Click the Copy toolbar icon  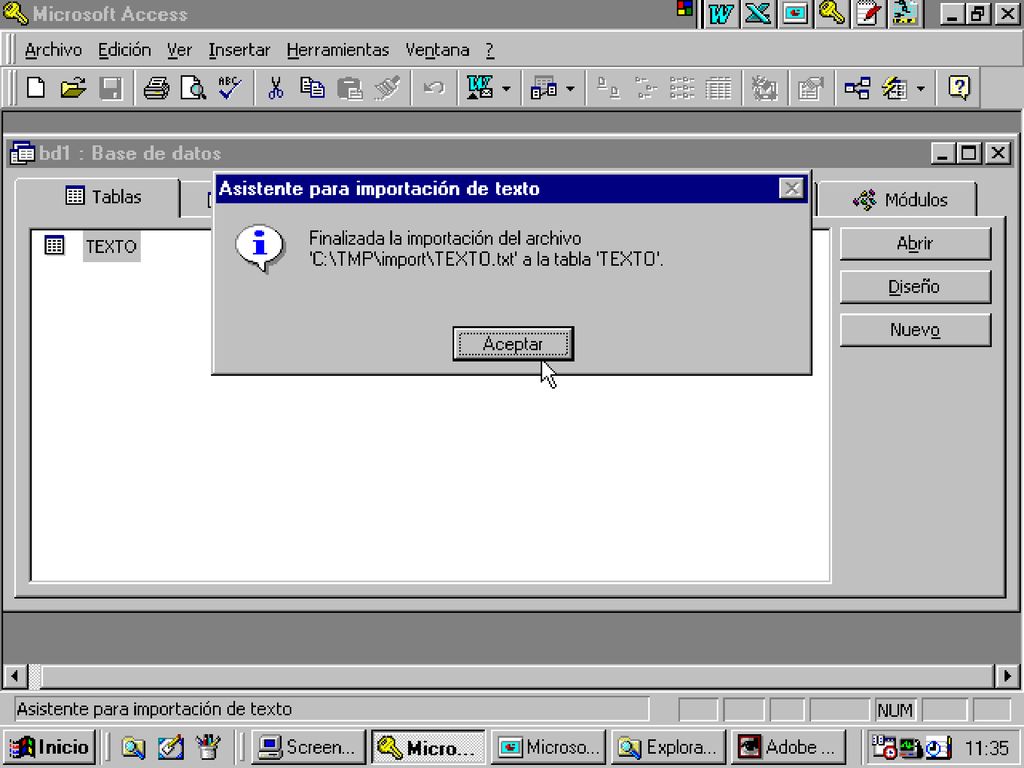point(312,88)
